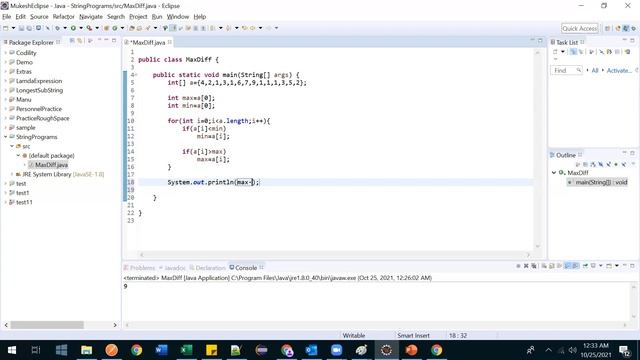Expand the Codility project
The width and height of the screenshot is (640, 360).
[5, 53]
